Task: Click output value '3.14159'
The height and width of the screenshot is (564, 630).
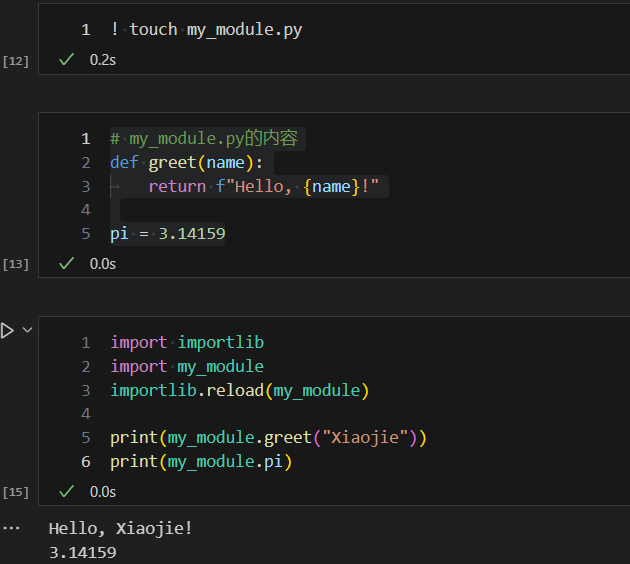Action: (x=83, y=553)
